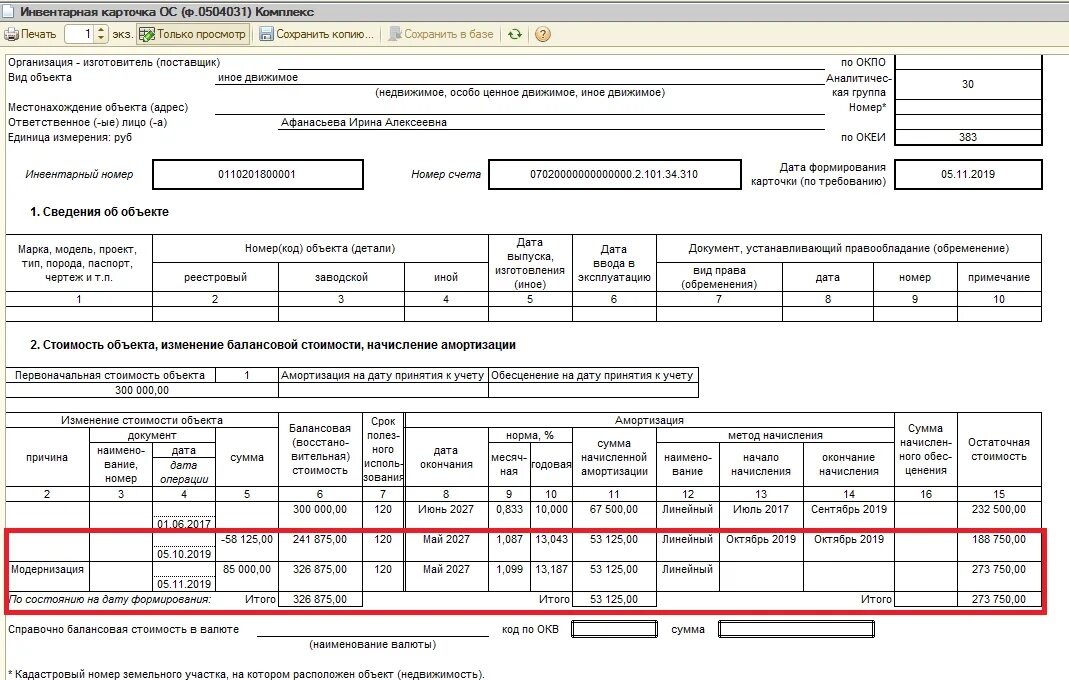Click the Остаточная стоимость column header

coord(999,449)
